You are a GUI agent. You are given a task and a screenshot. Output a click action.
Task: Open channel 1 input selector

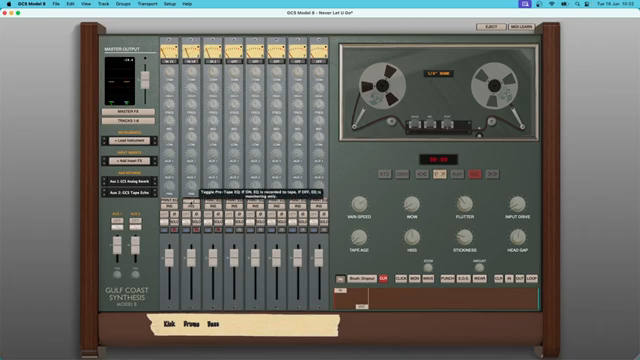(x=169, y=62)
